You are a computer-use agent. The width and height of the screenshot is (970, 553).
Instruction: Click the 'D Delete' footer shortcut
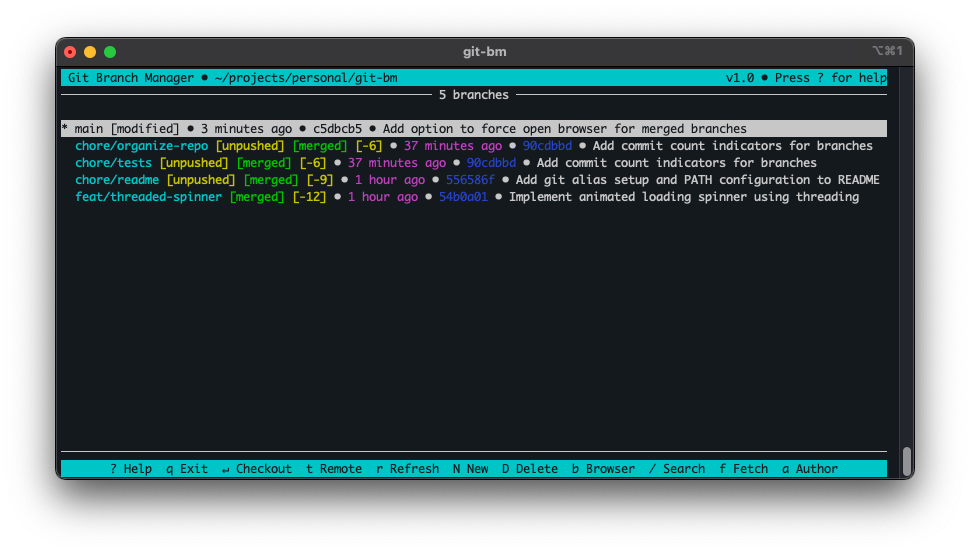(530, 469)
